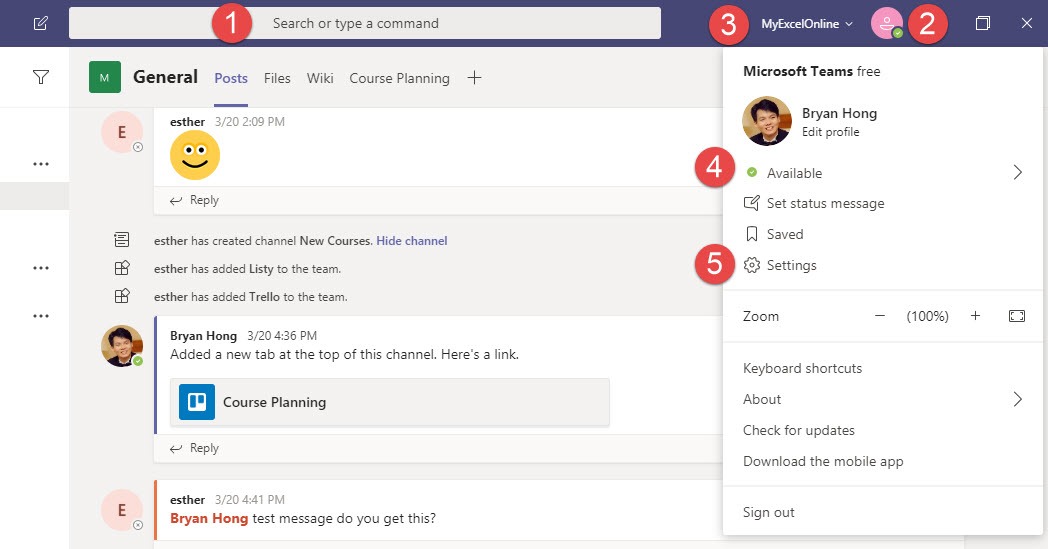Open the Wiki tab
The height and width of the screenshot is (549, 1048).
pos(319,78)
